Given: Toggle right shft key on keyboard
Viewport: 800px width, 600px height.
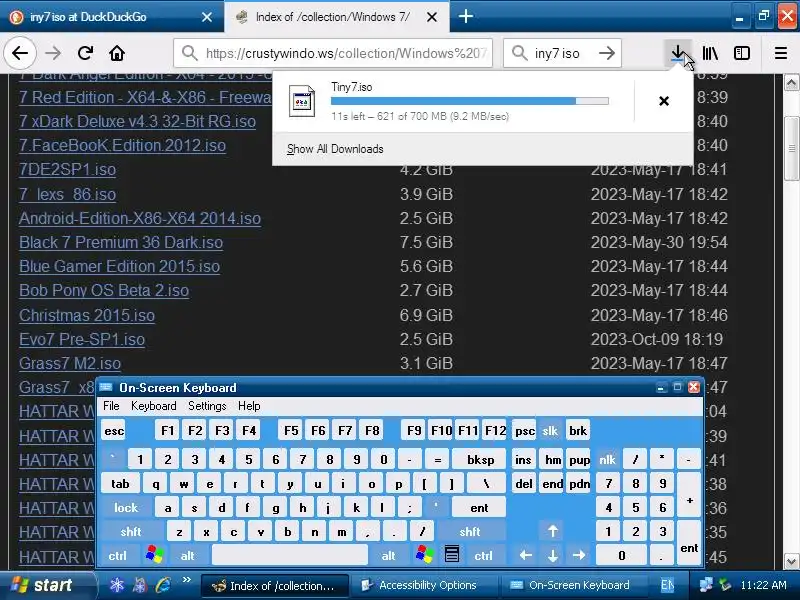Looking at the screenshot, I should (x=470, y=532).
